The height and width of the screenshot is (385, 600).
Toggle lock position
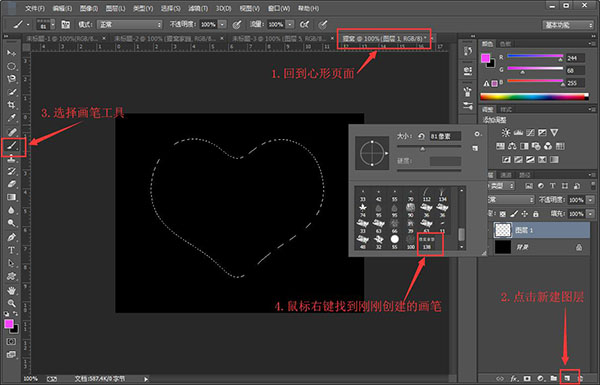tap(525, 214)
